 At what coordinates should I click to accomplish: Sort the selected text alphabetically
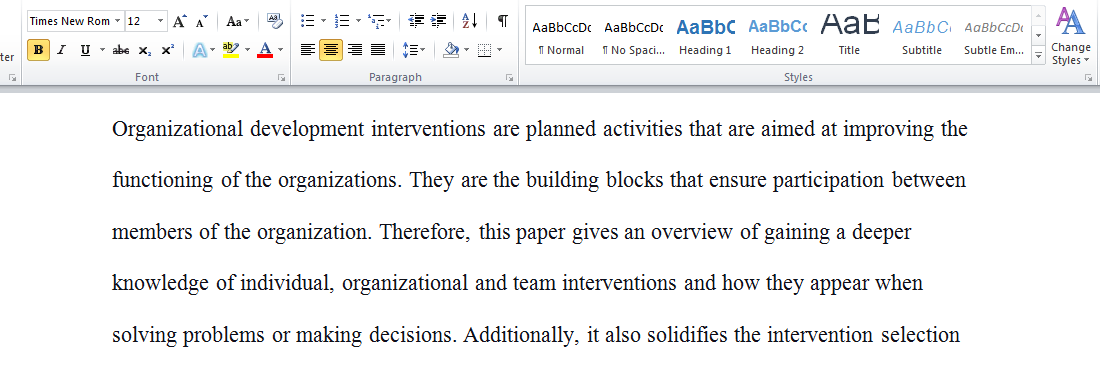pos(469,21)
